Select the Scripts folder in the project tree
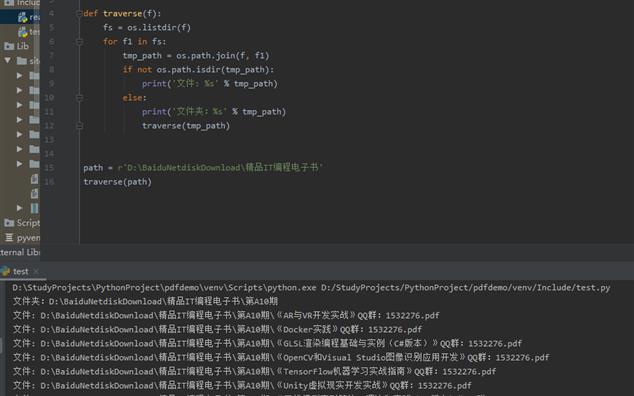 [22, 223]
